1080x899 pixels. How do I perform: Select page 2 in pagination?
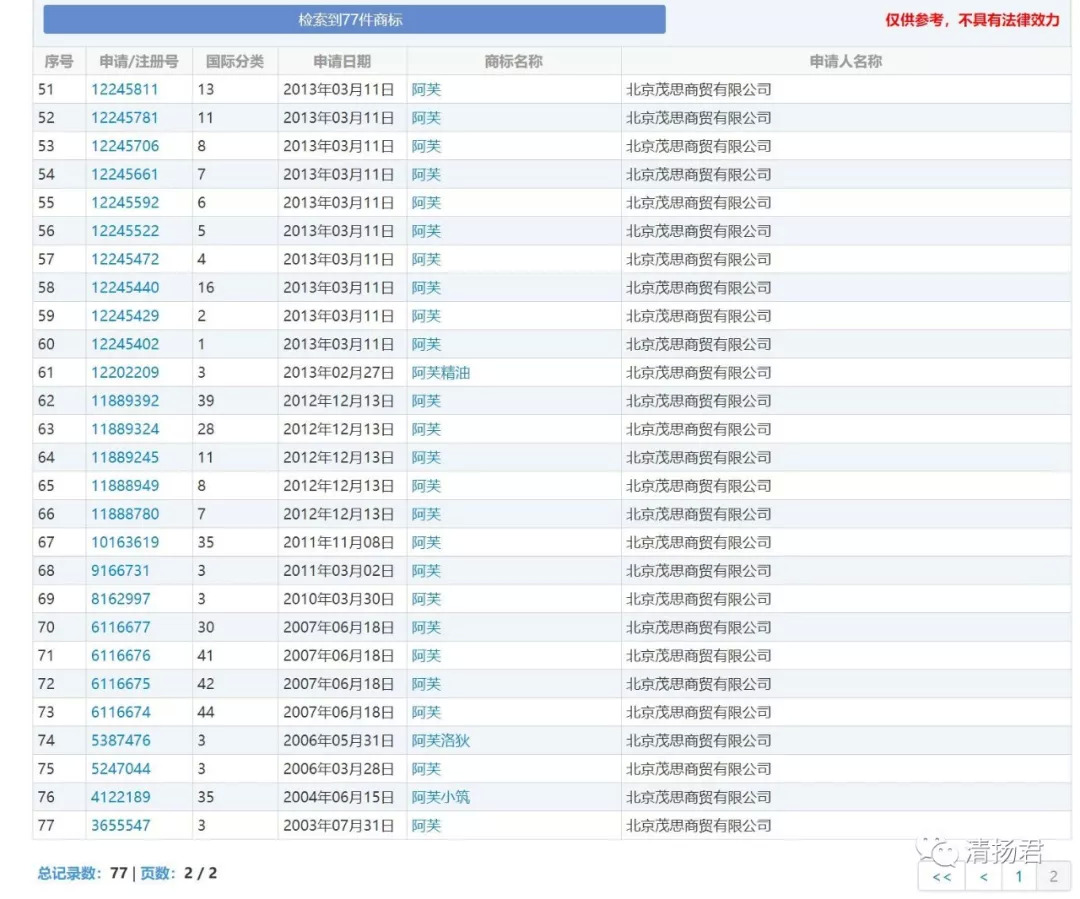coord(1053,877)
